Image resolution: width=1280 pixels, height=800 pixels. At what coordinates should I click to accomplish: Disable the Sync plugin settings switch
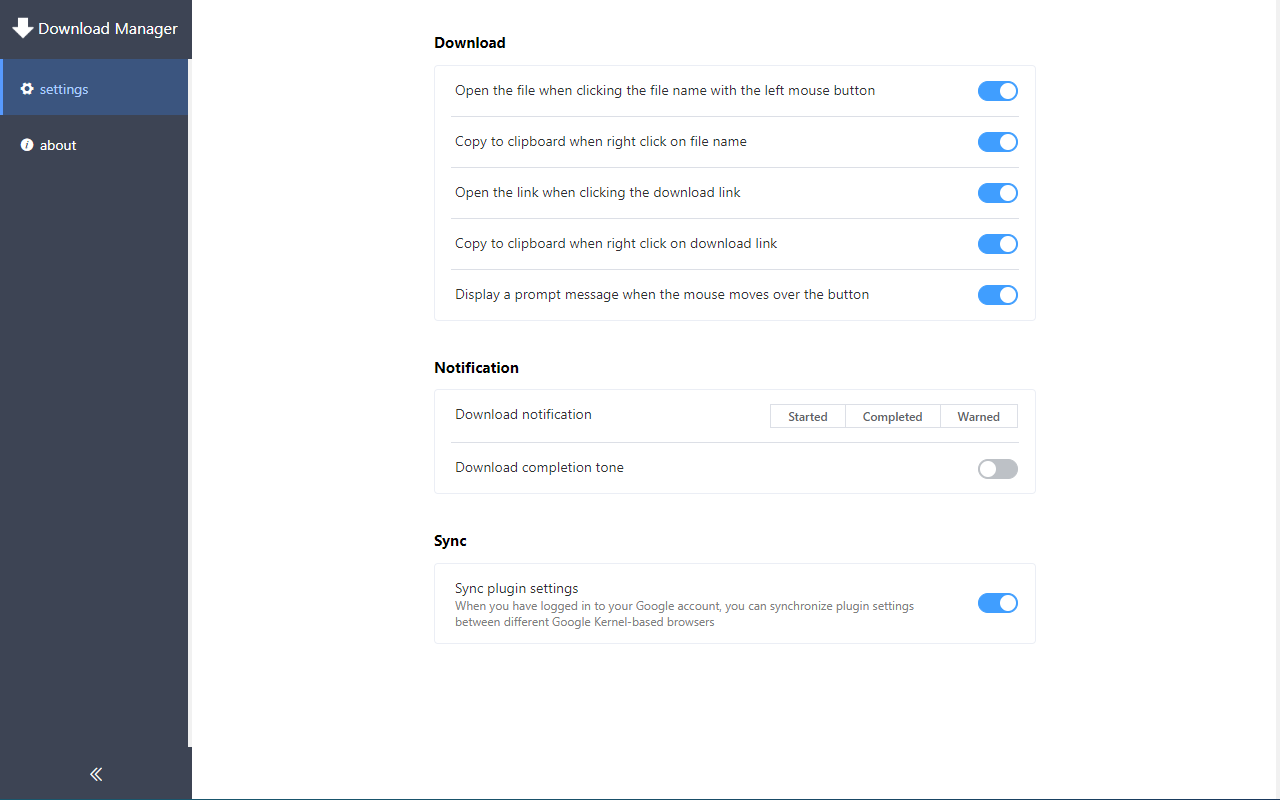coord(997,603)
